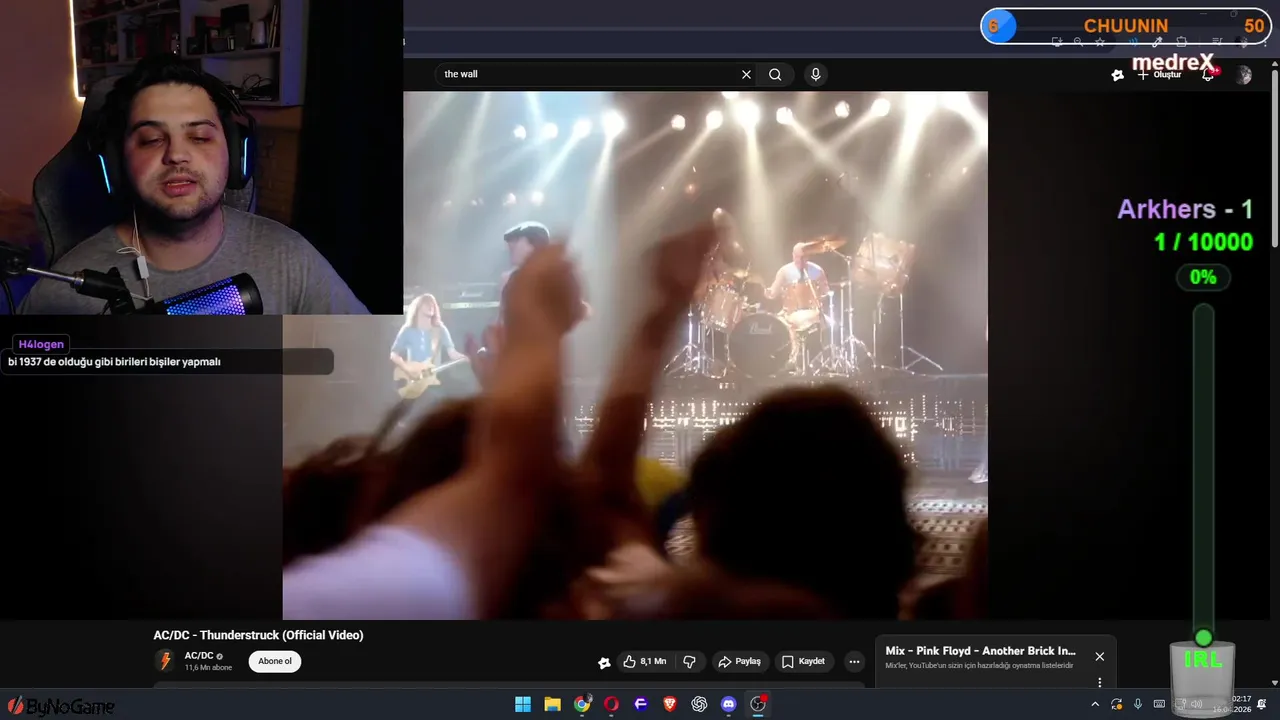Open ChatGPT app from taskbar
1280x720 pixels.
(x=699, y=704)
